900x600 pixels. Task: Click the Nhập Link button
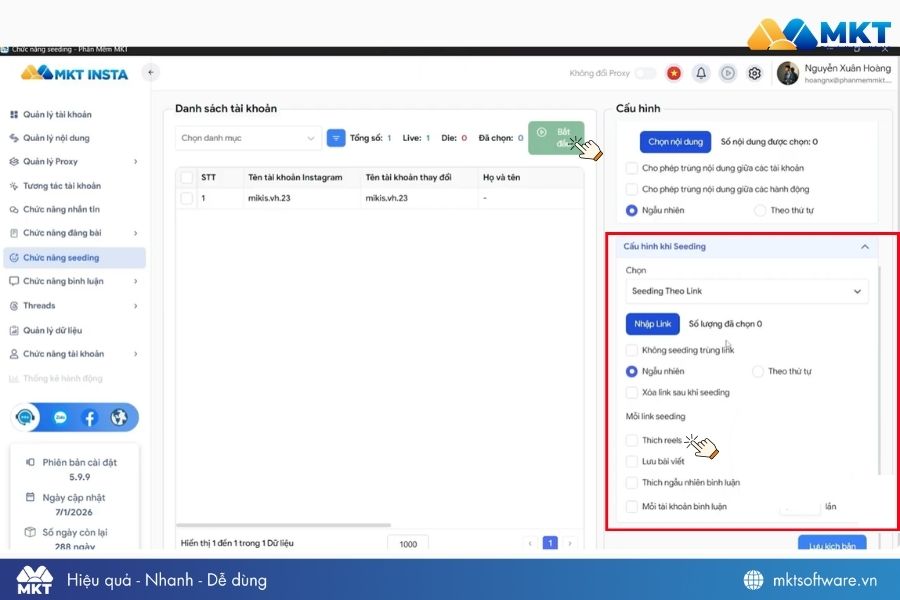(653, 324)
